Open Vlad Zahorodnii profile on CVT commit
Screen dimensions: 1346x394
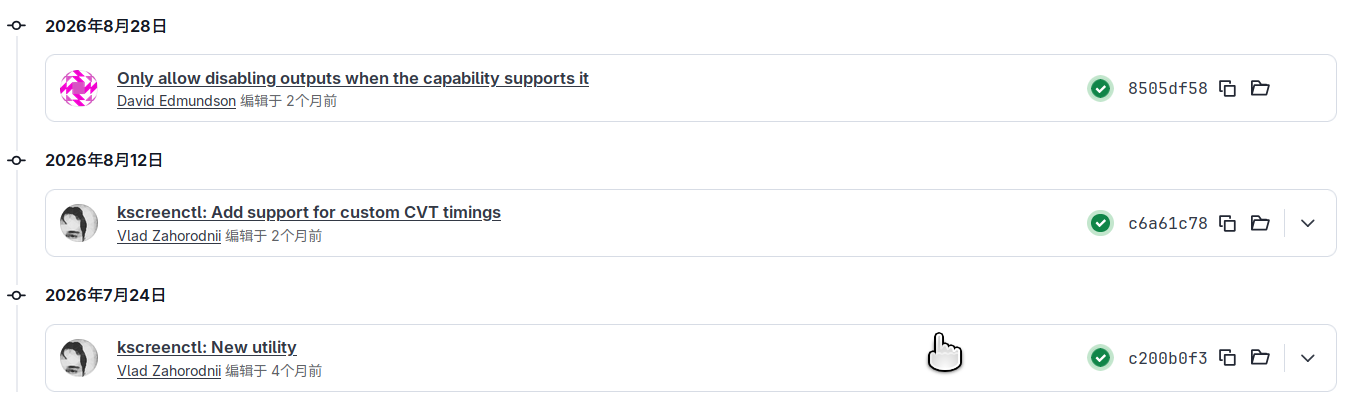click(x=169, y=236)
